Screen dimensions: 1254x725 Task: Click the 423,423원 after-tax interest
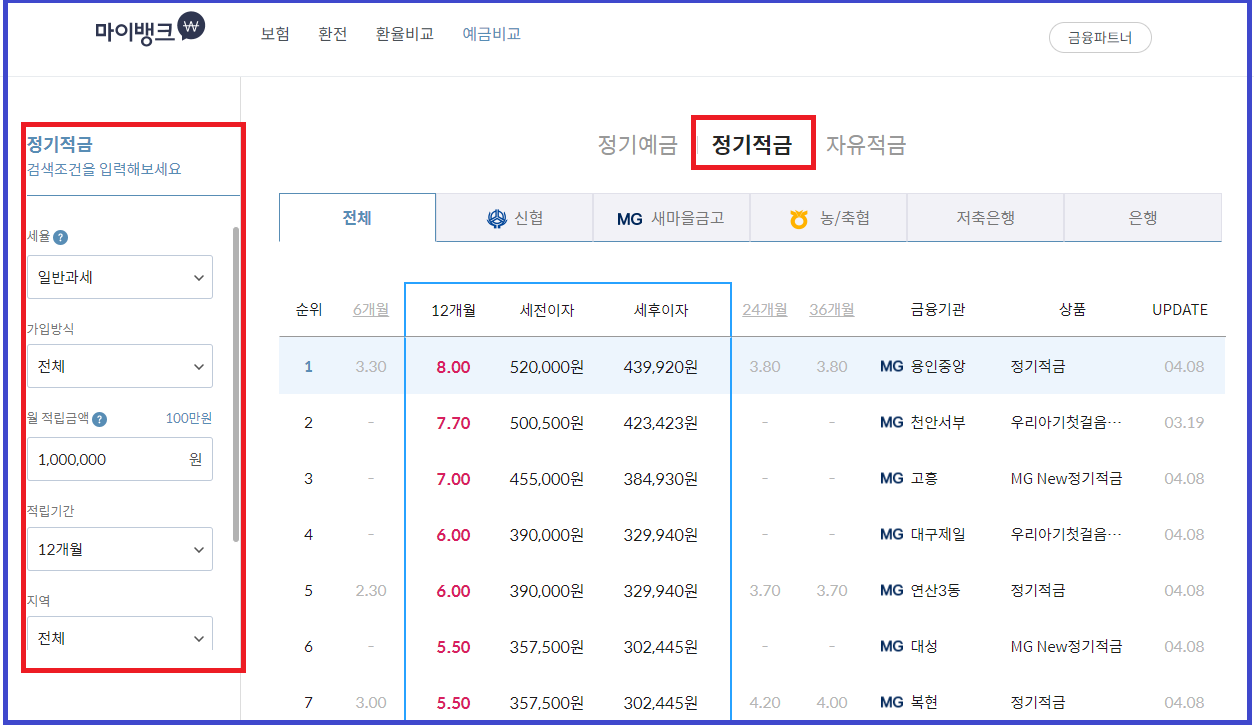(660, 423)
